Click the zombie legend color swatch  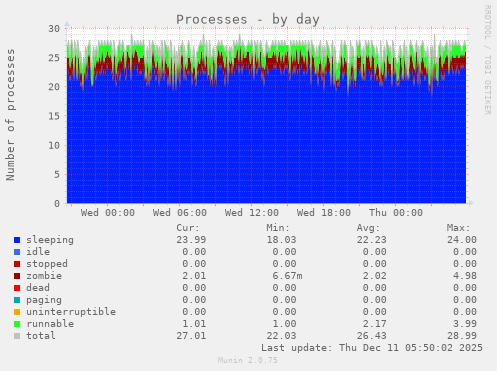click(17, 276)
